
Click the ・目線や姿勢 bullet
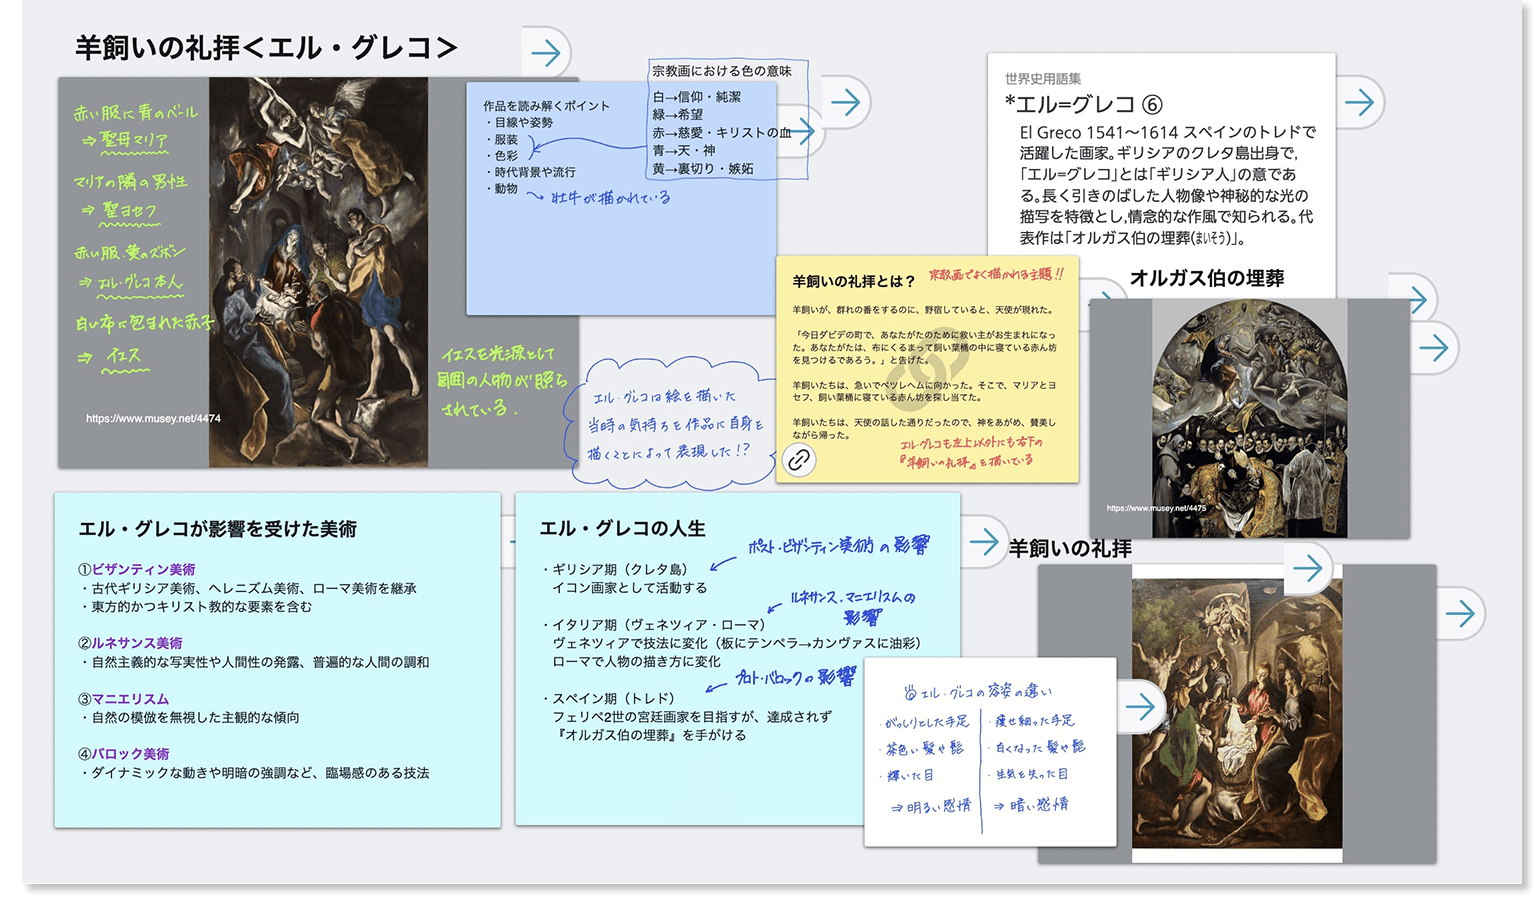[x=518, y=122]
